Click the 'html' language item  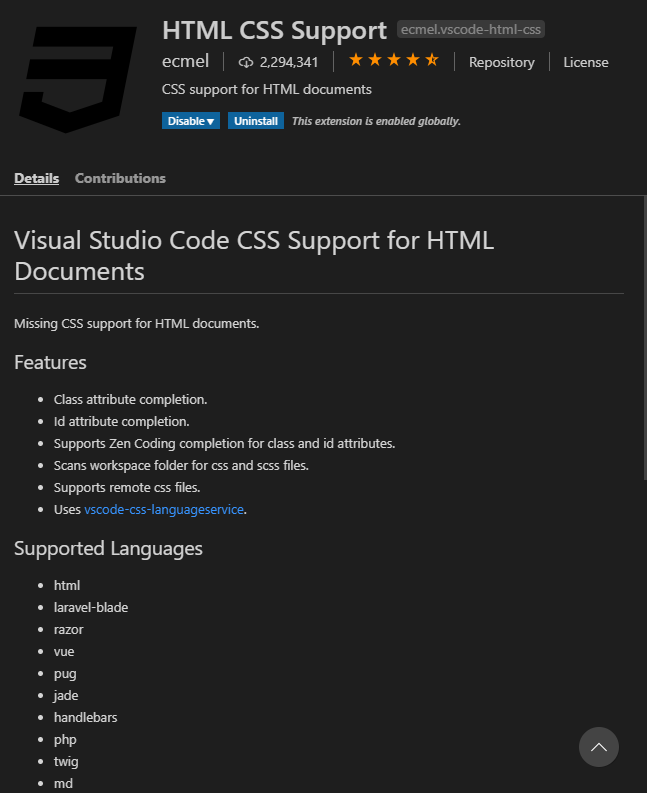(x=67, y=585)
